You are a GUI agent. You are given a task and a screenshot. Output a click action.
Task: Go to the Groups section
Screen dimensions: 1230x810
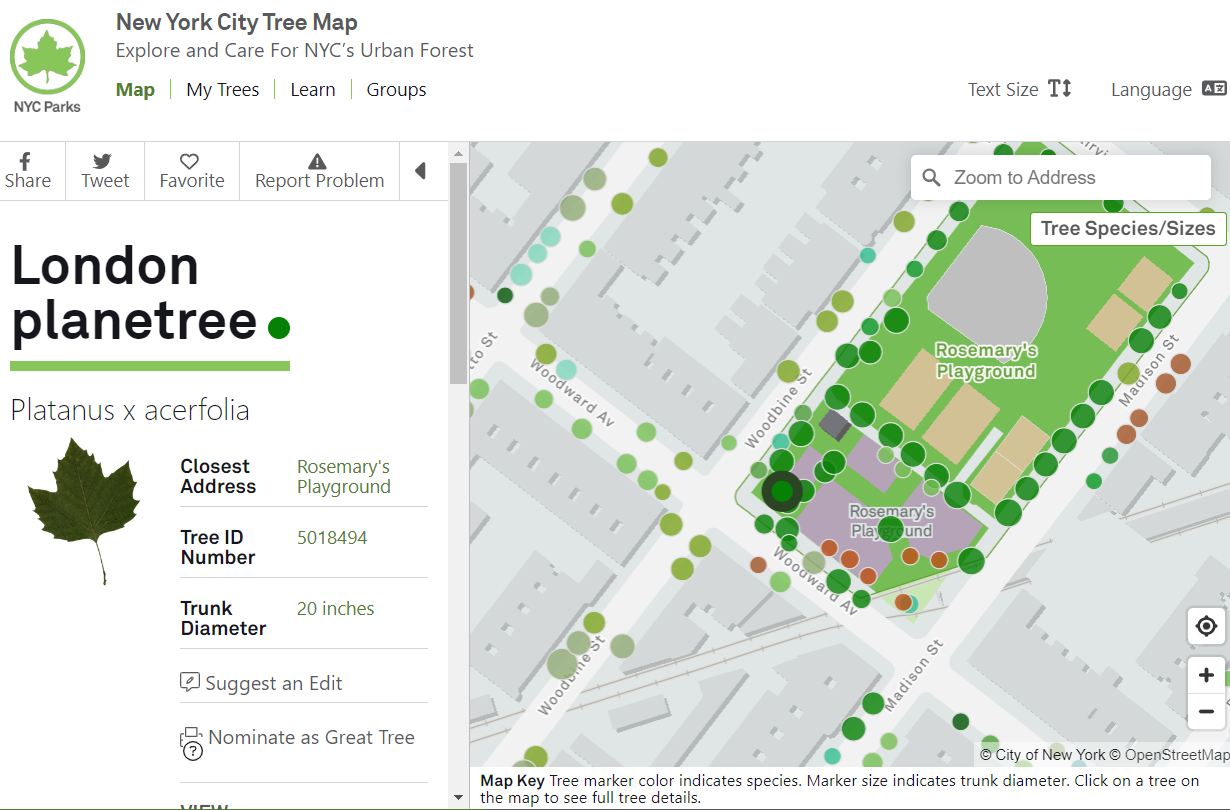pos(396,90)
